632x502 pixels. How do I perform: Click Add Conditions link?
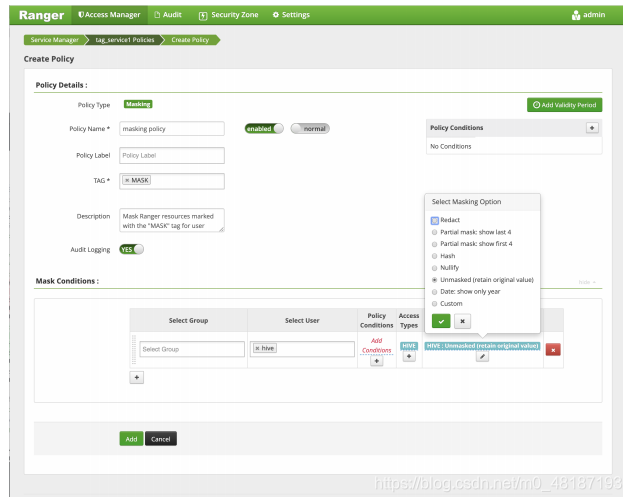tap(376, 346)
